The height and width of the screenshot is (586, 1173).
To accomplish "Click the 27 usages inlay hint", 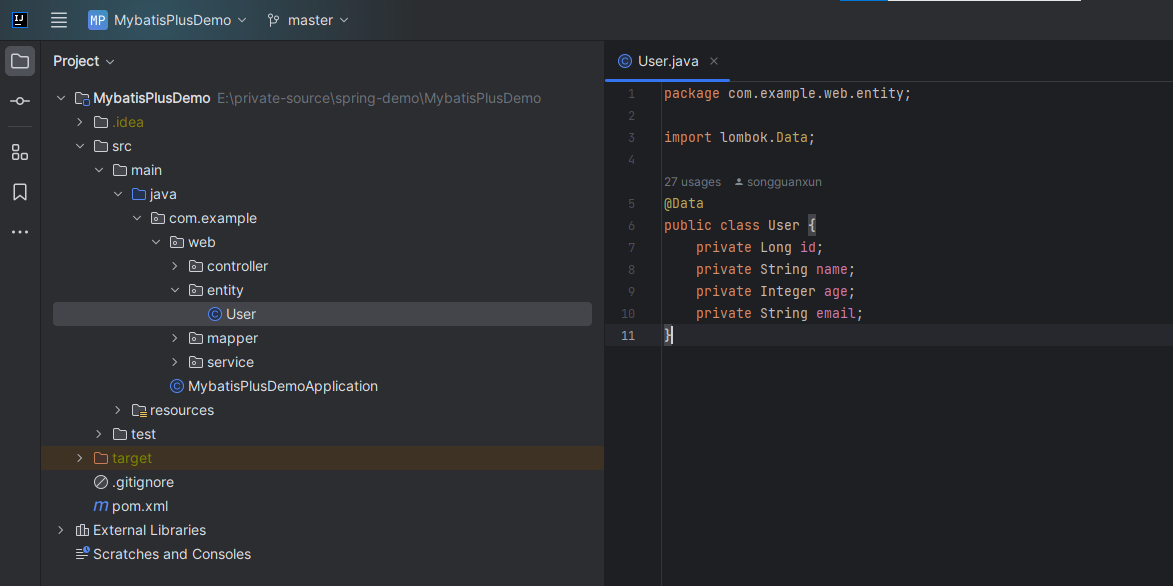I will click(693, 182).
